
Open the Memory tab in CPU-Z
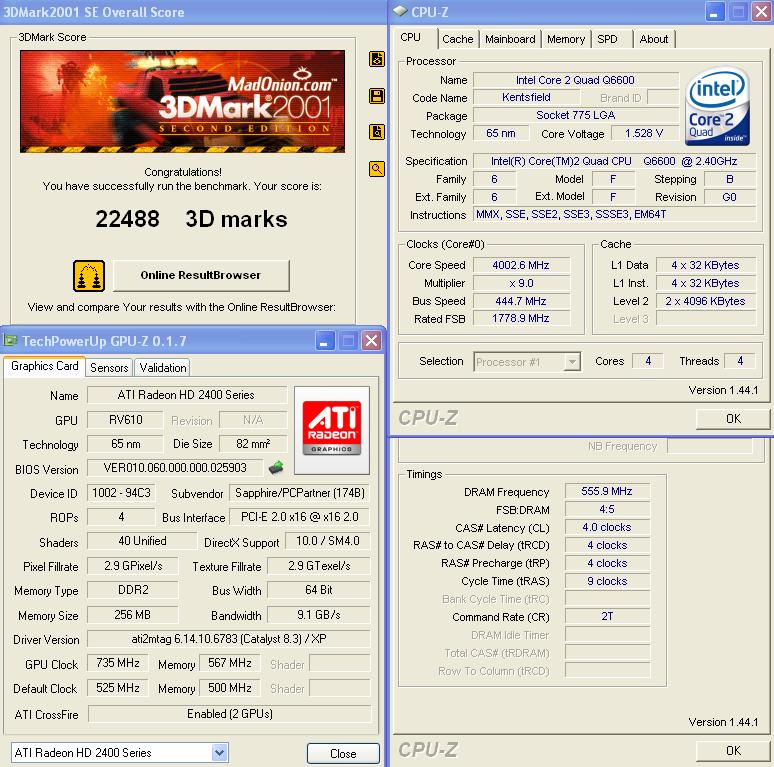point(566,39)
